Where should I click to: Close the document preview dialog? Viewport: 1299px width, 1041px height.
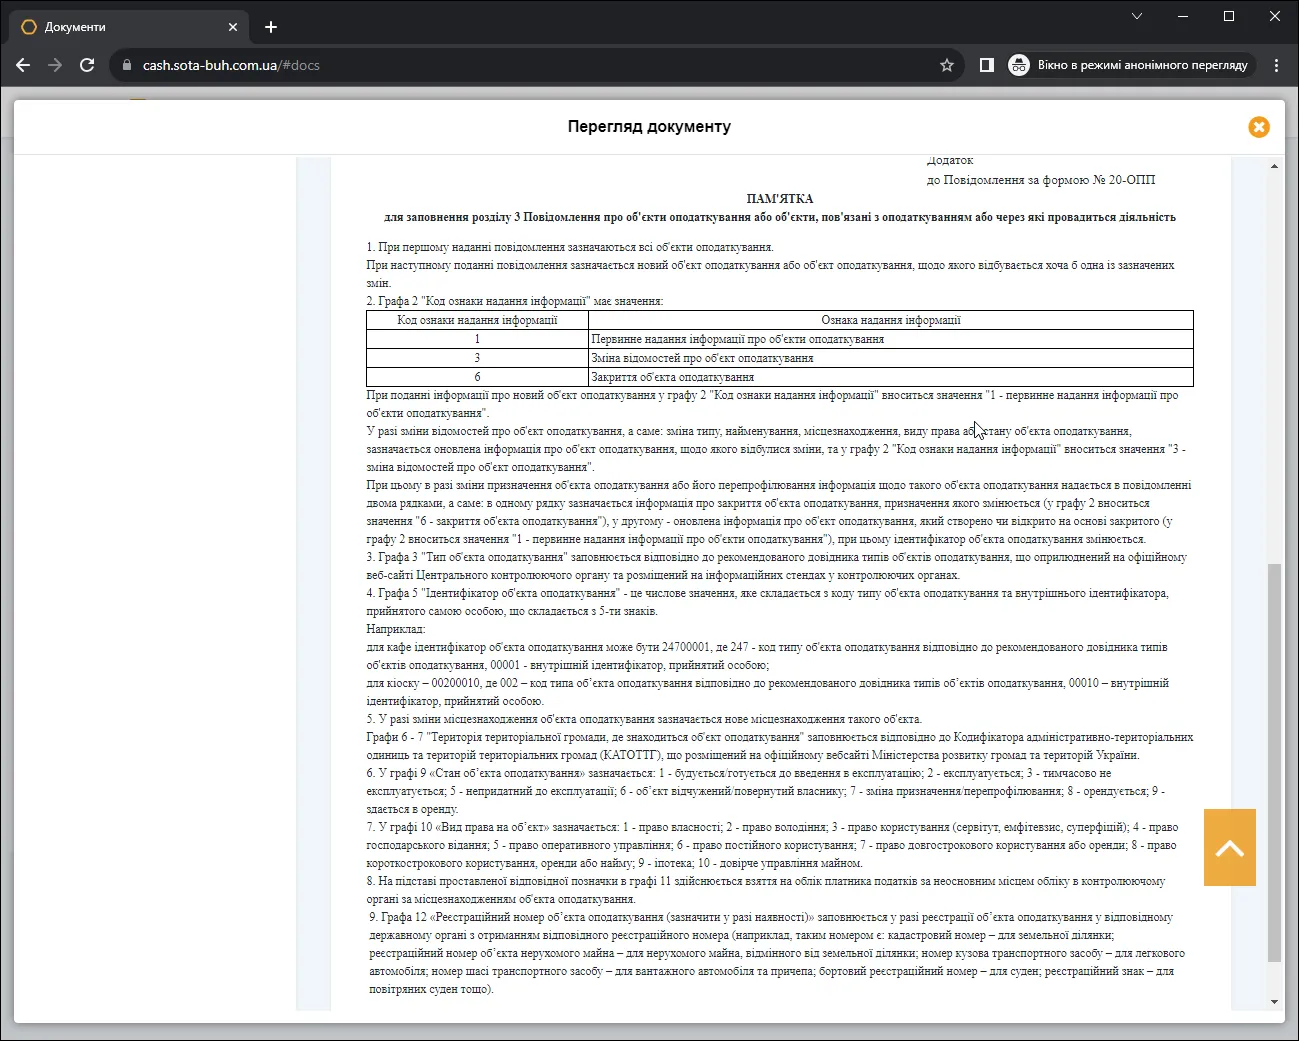click(1259, 127)
